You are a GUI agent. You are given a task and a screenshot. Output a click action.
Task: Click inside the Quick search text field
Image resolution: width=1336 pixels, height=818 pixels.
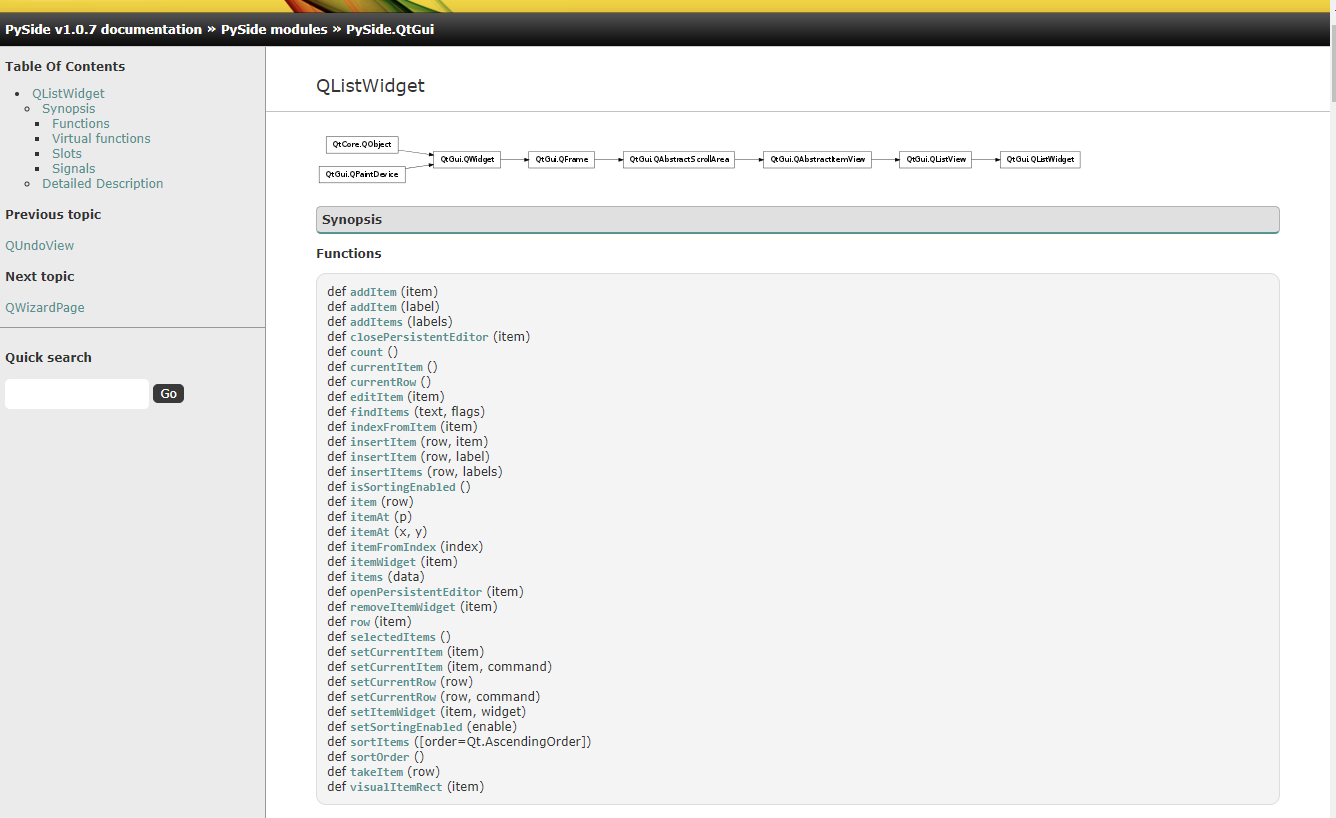(76, 393)
